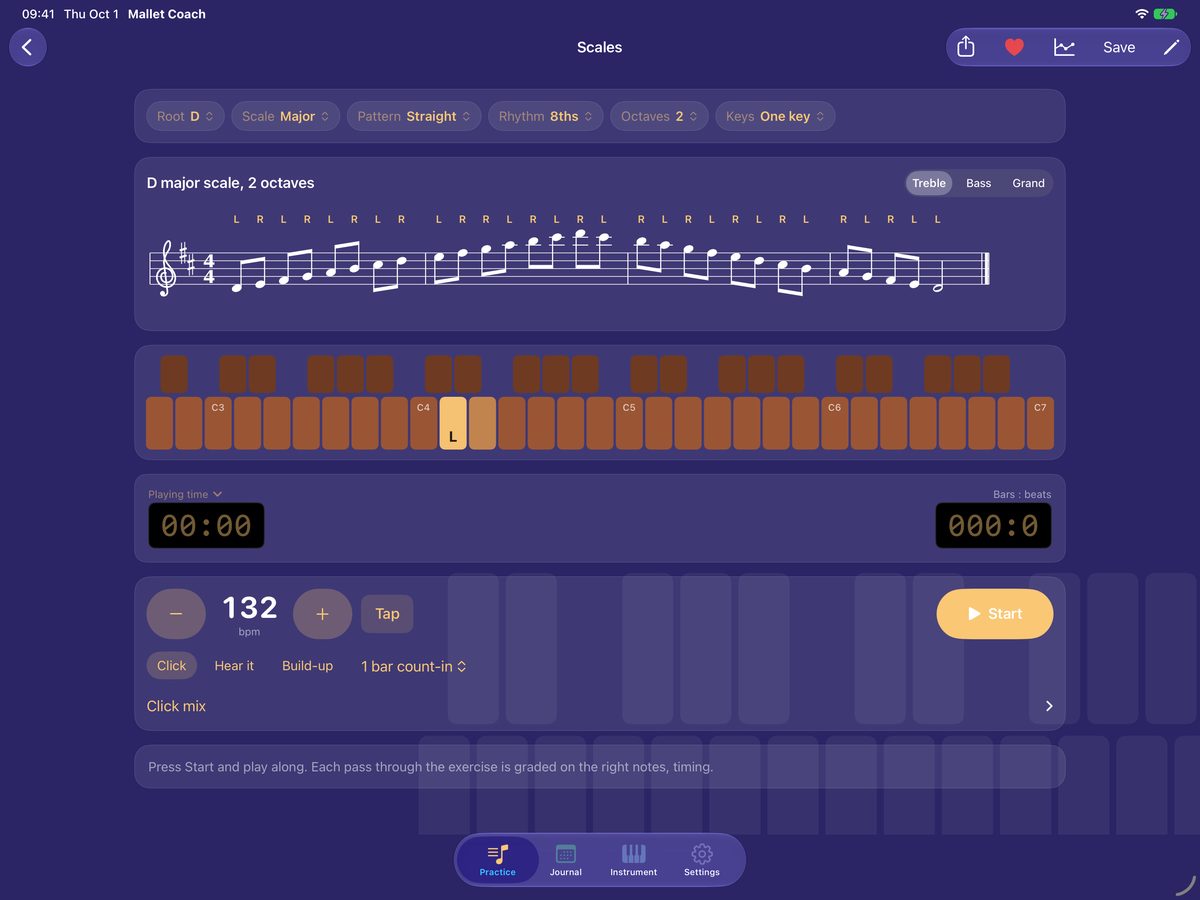Decrease tempo with the minus button
The image size is (1200, 900).
tap(176, 614)
